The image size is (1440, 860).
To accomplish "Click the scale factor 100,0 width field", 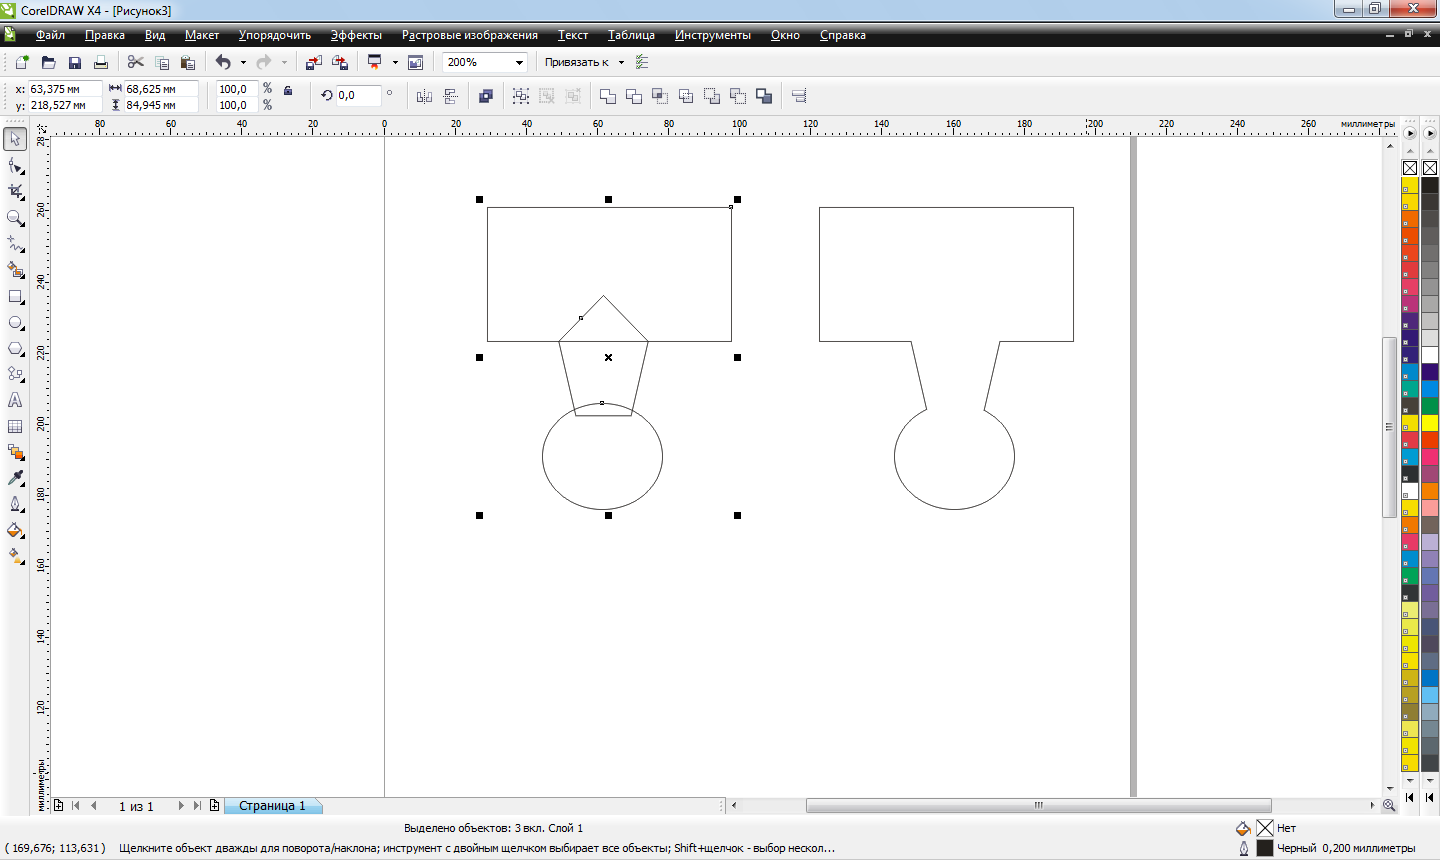I will pos(235,89).
